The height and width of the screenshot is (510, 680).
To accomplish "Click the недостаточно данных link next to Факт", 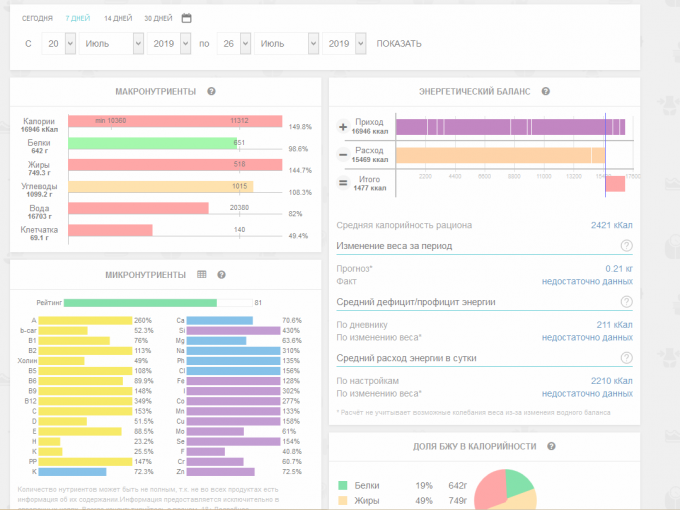I will tap(587, 281).
